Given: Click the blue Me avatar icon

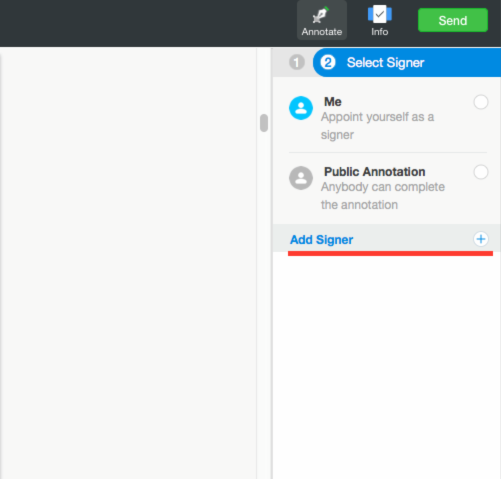Looking at the screenshot, I should coord(301,108).
